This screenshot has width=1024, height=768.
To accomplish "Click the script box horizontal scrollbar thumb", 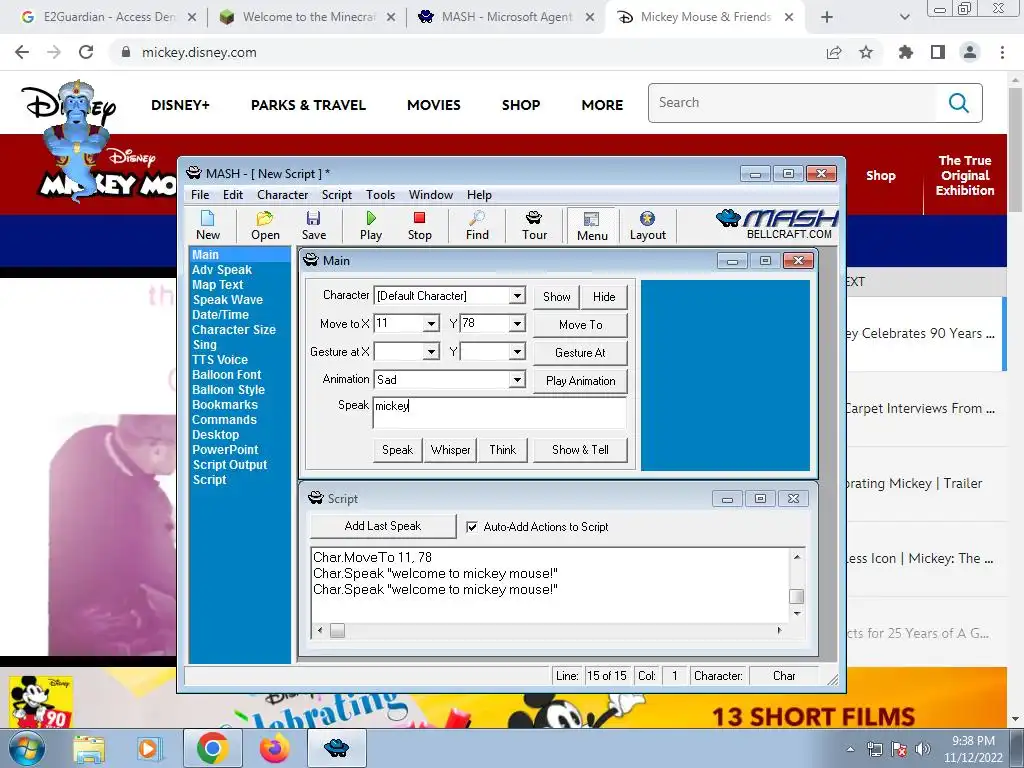I will (x=337, y=630).
